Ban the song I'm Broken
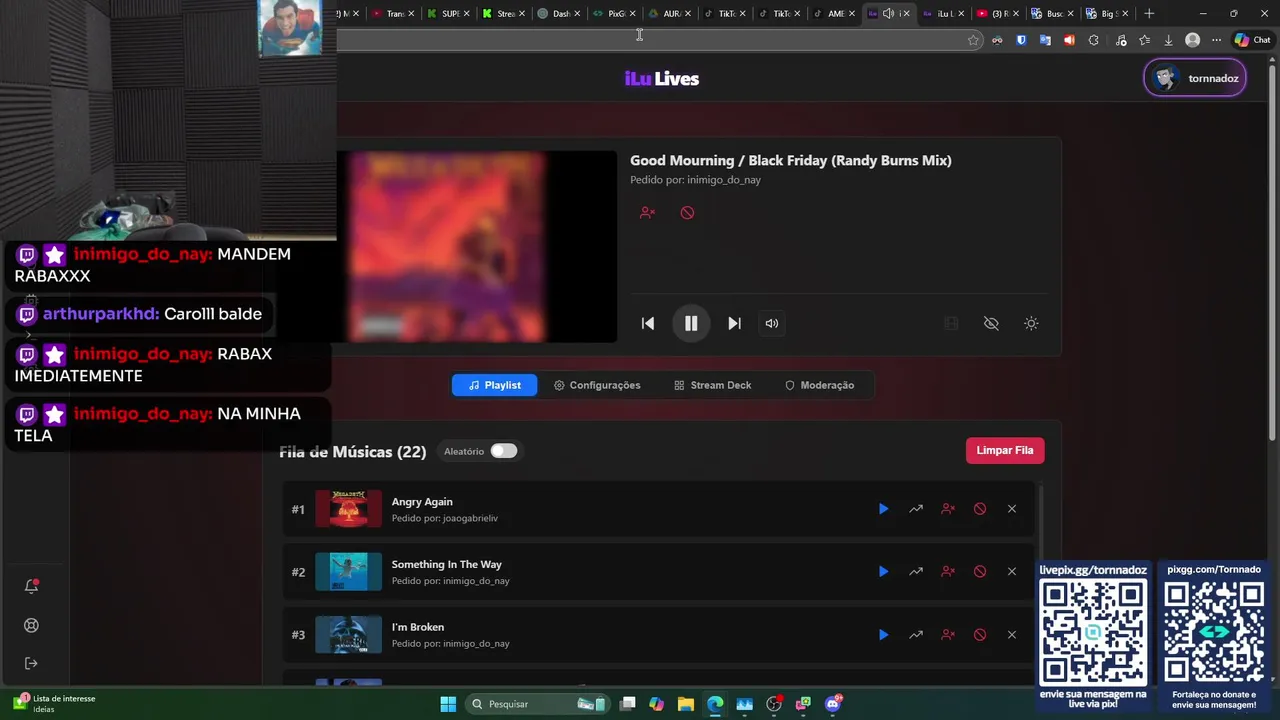This screenshot has width=1280, height=720. pyautogui.click(x=979, y=635)
